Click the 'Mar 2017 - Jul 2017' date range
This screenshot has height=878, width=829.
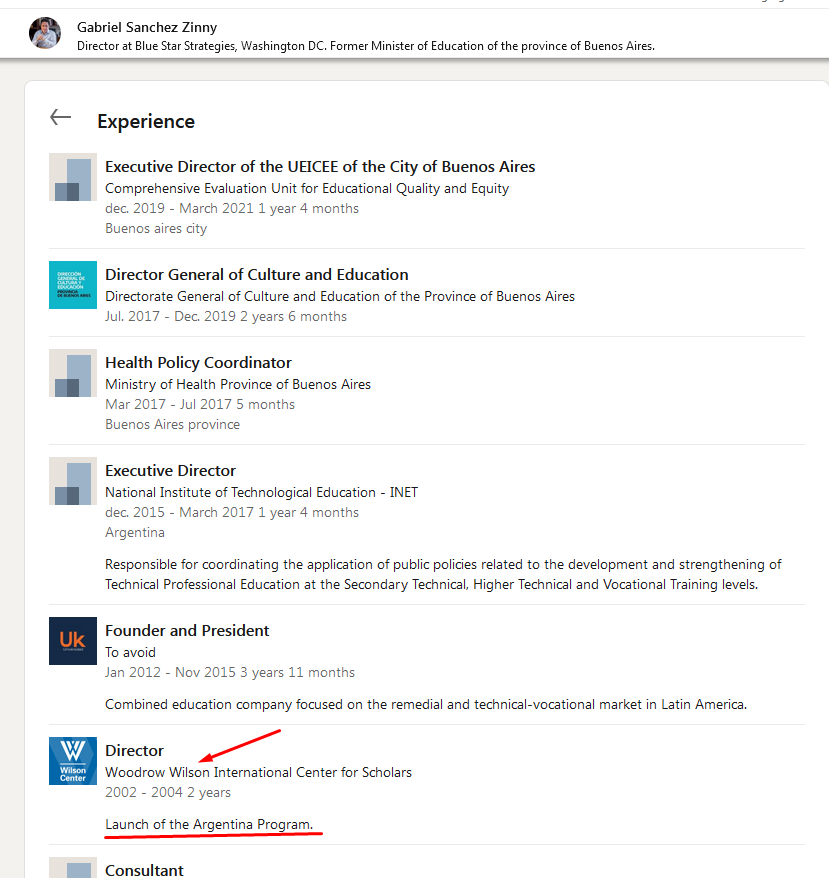point(200,404)
